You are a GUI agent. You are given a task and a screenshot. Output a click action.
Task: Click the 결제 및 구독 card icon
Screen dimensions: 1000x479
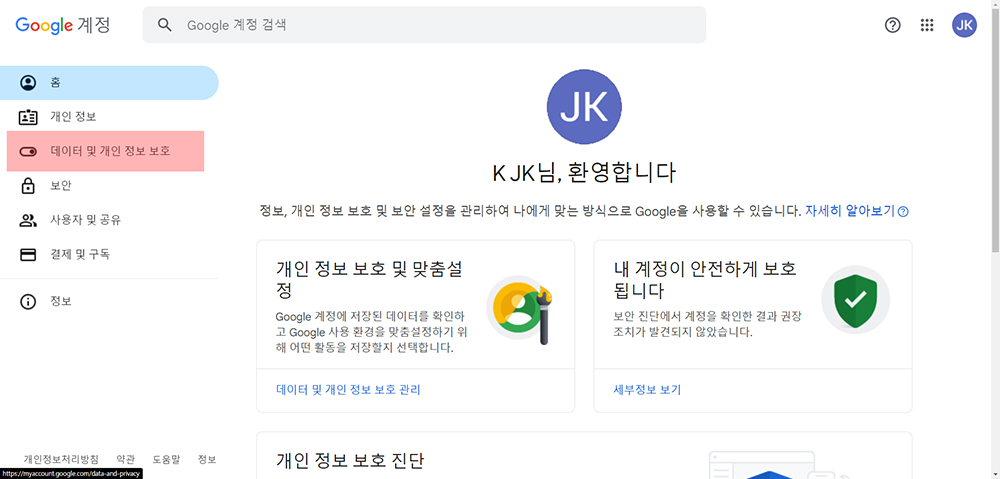28,254
